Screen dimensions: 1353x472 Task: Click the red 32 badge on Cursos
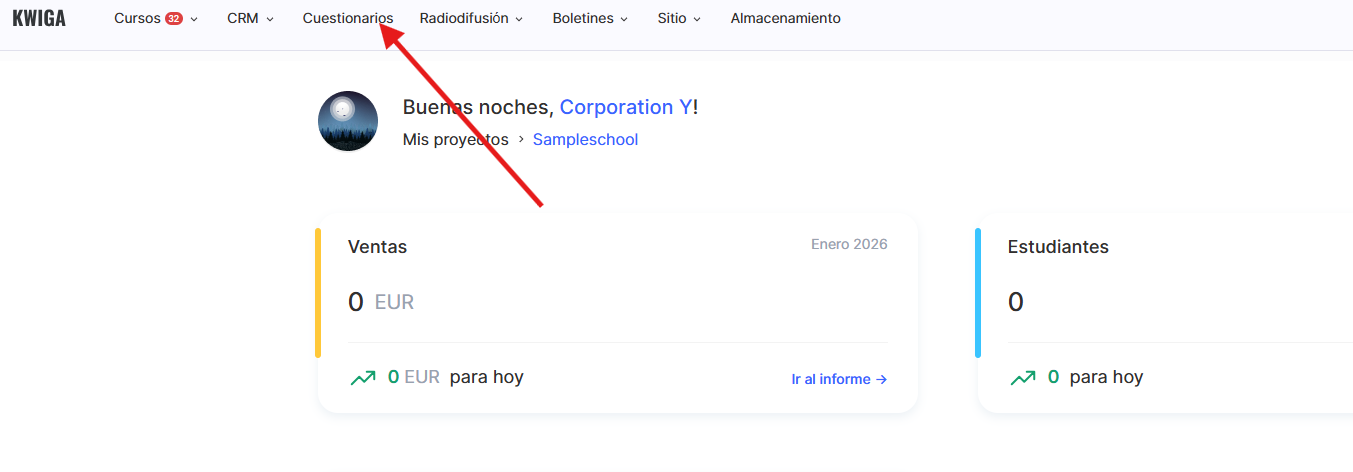tap(174, 19)
